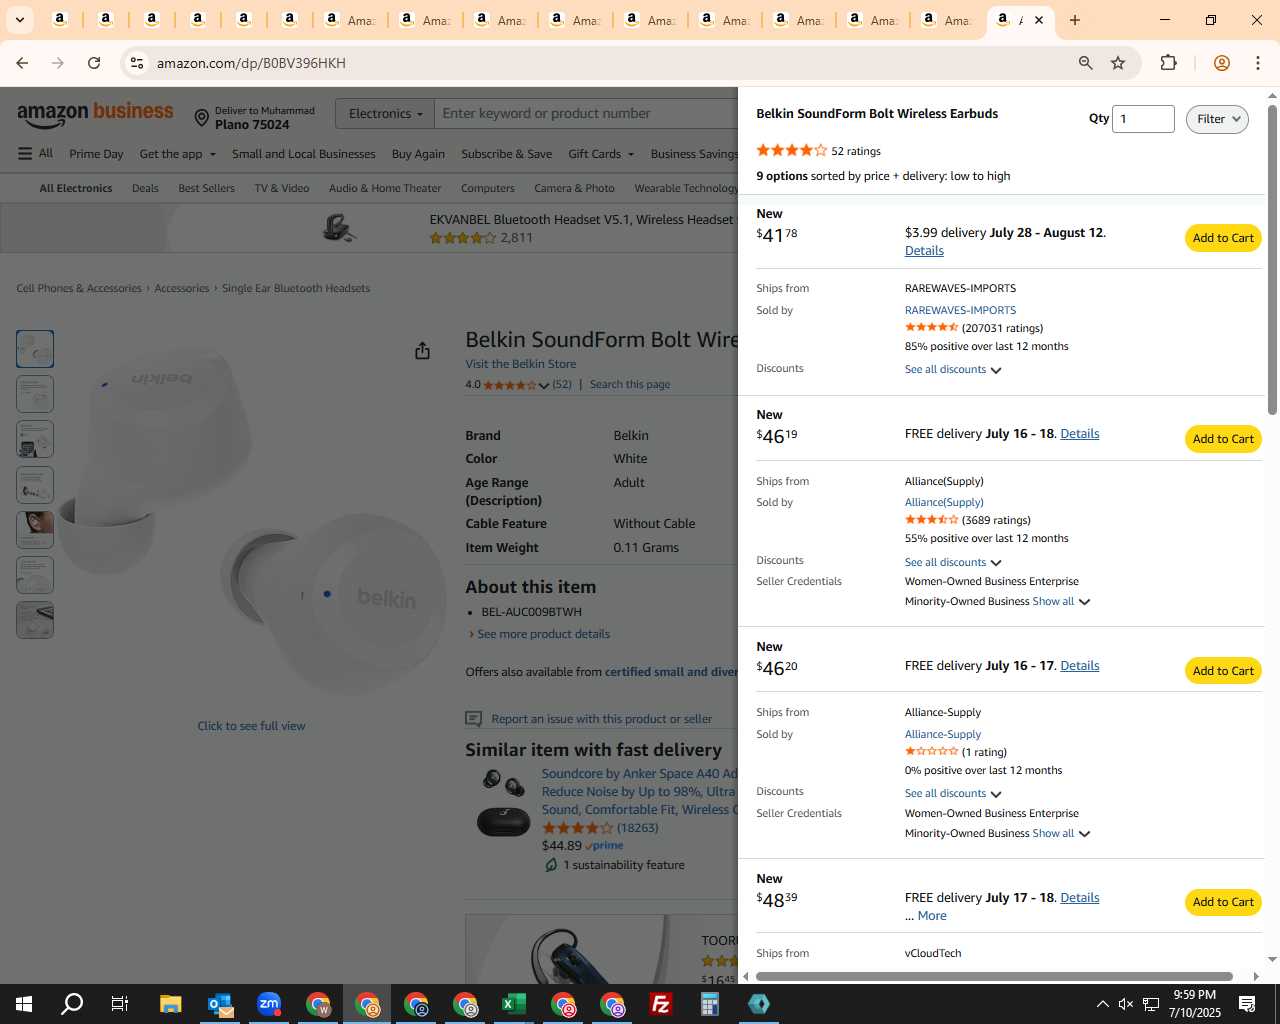The image size is (1280, 1024).
Task: Show hidden tray icons chevron
Action: click(1102, 1004)
